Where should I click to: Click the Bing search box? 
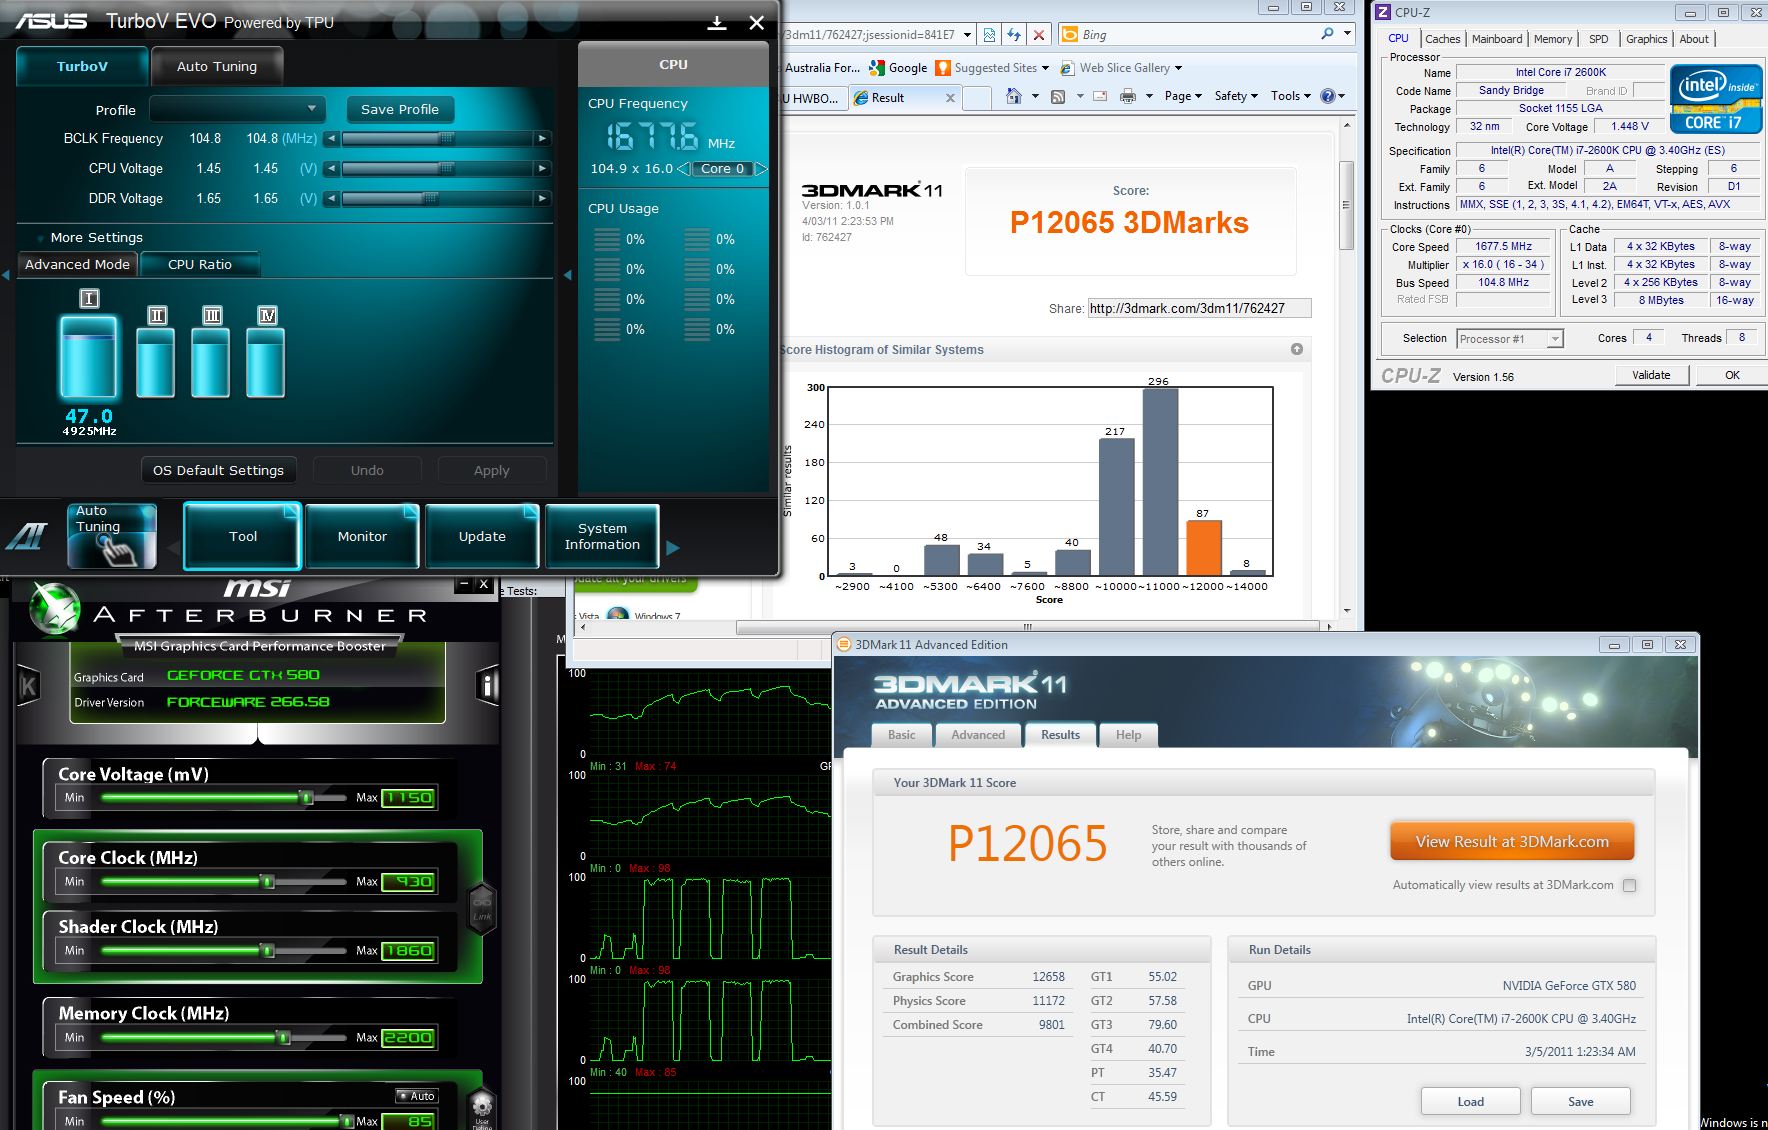1186,35
